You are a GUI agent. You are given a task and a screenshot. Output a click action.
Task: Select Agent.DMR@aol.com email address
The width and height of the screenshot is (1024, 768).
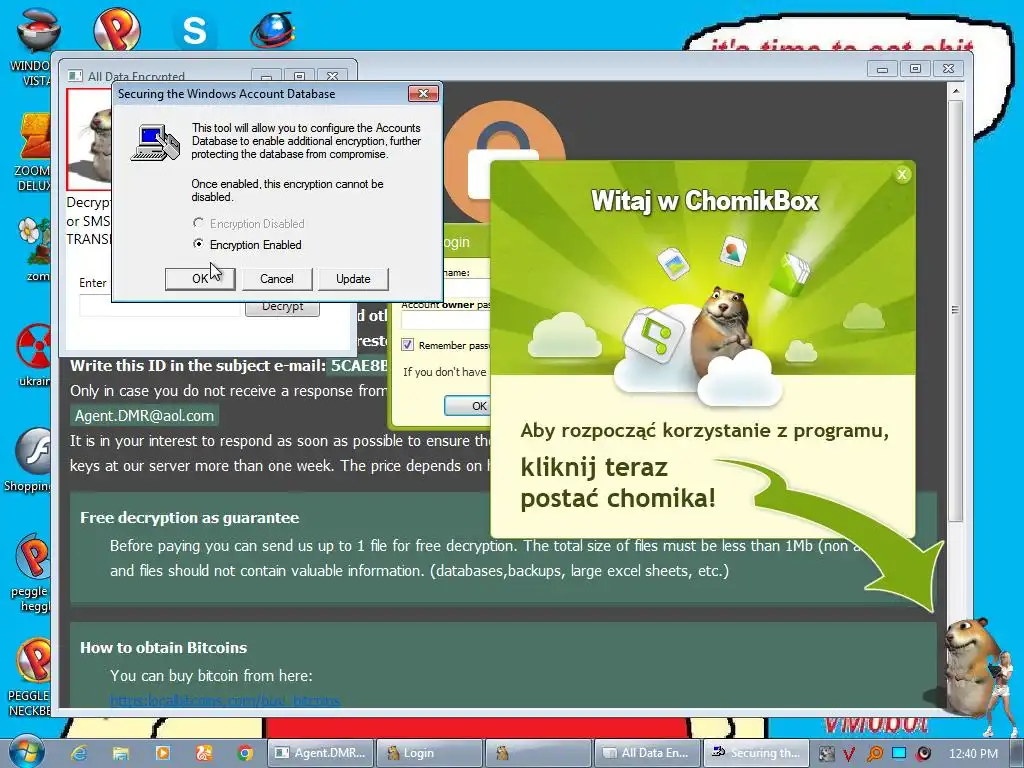(x=144, y=415)
